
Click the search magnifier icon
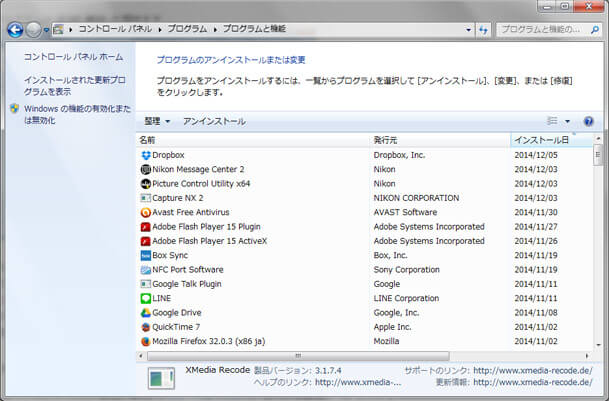pyautogui.click(x=595, y=30)
